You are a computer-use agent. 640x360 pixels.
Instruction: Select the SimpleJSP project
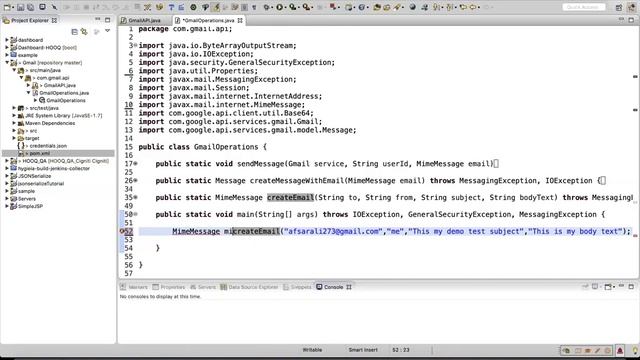30,206
